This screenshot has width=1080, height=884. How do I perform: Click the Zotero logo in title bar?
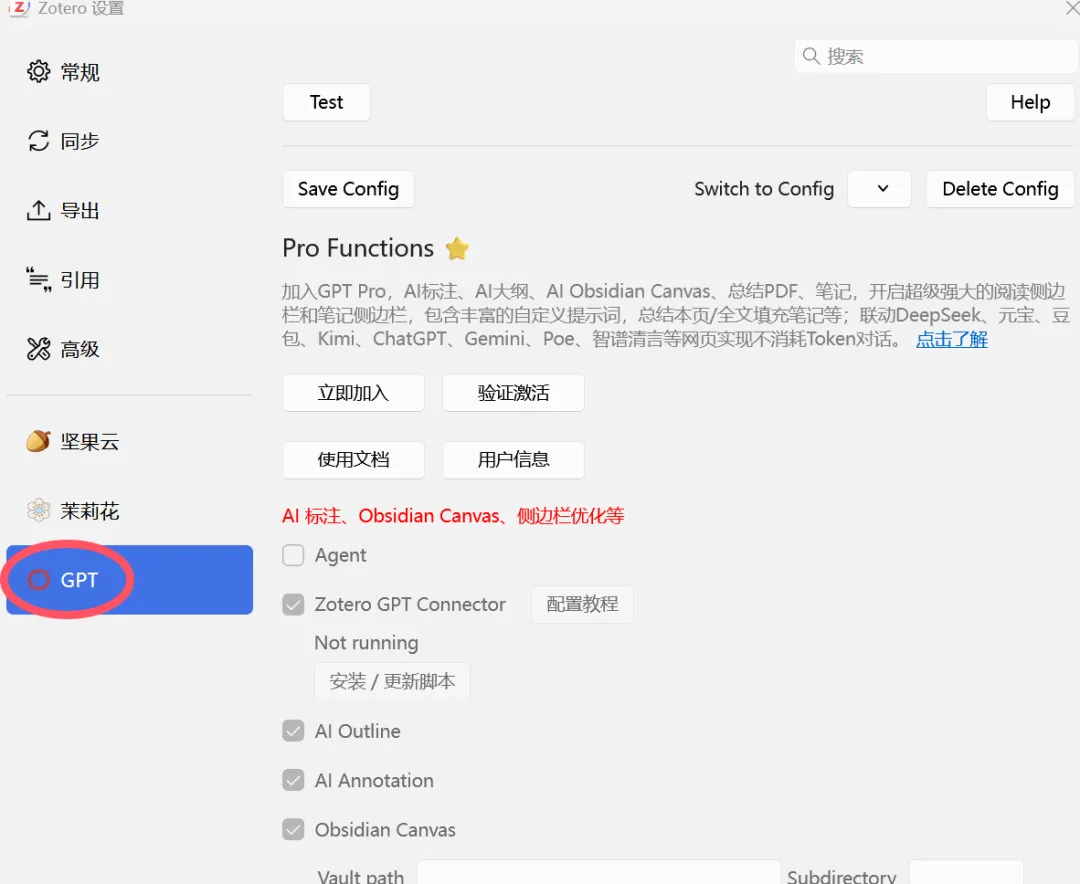19,8
